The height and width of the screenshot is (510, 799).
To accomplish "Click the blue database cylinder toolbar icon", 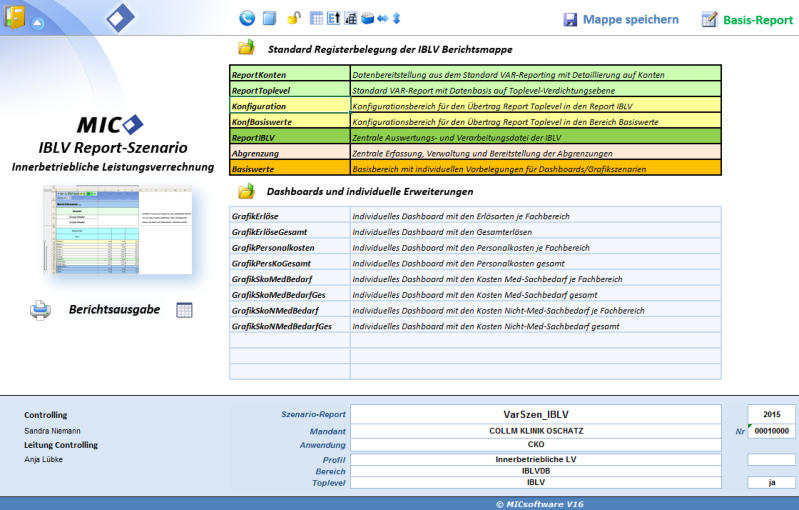I will click(367, 18).
